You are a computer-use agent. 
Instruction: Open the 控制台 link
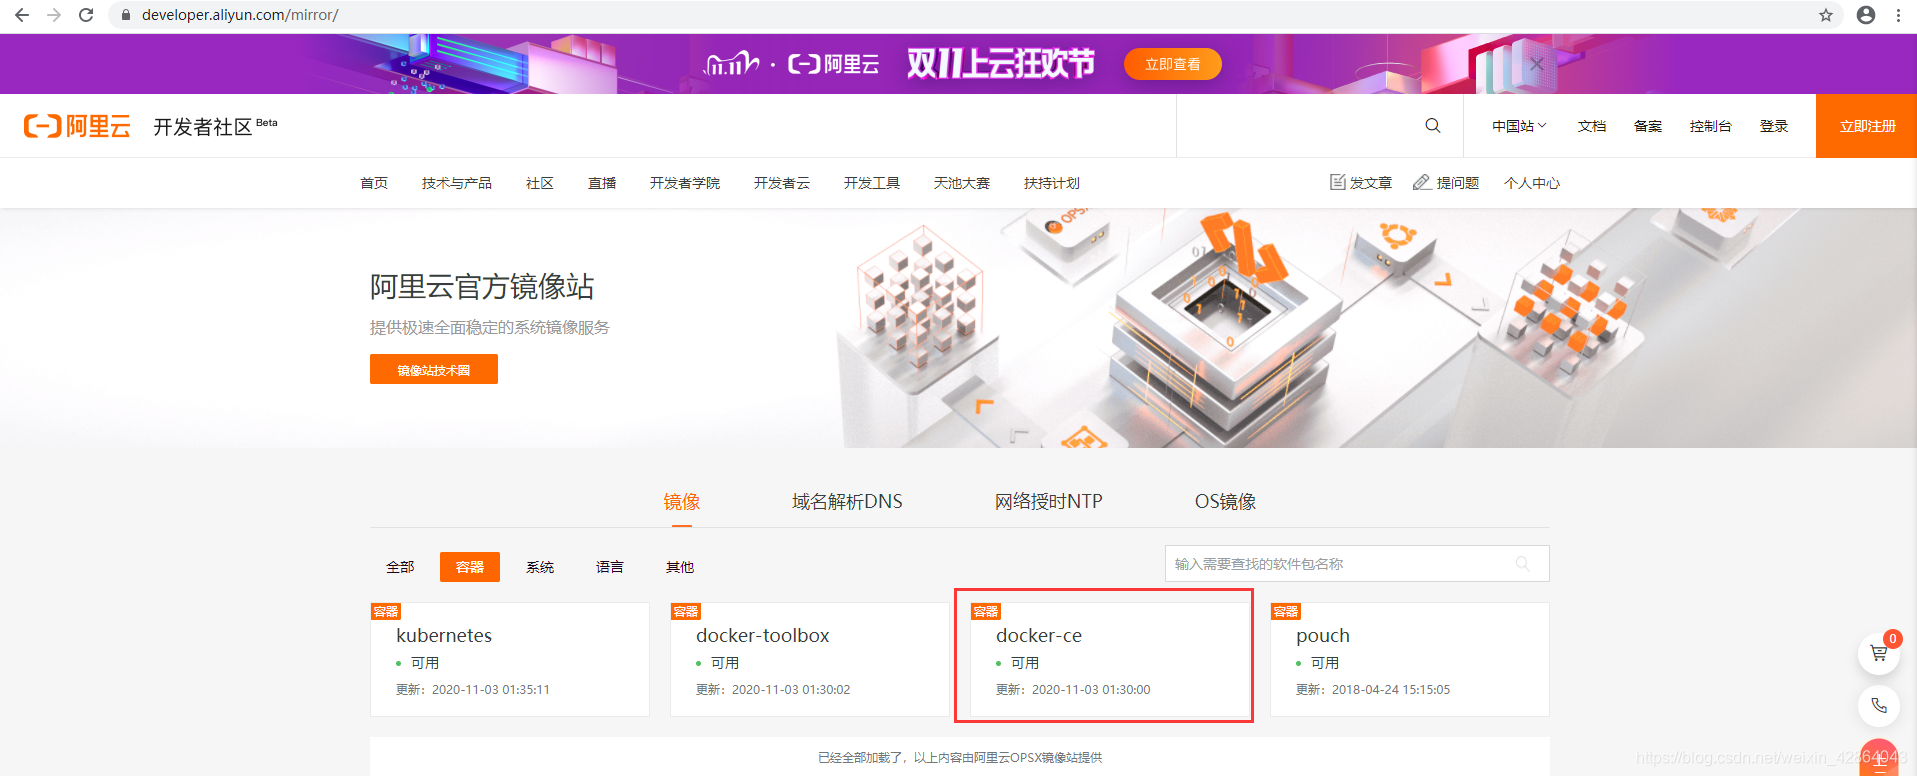[x=1710, y=126]
